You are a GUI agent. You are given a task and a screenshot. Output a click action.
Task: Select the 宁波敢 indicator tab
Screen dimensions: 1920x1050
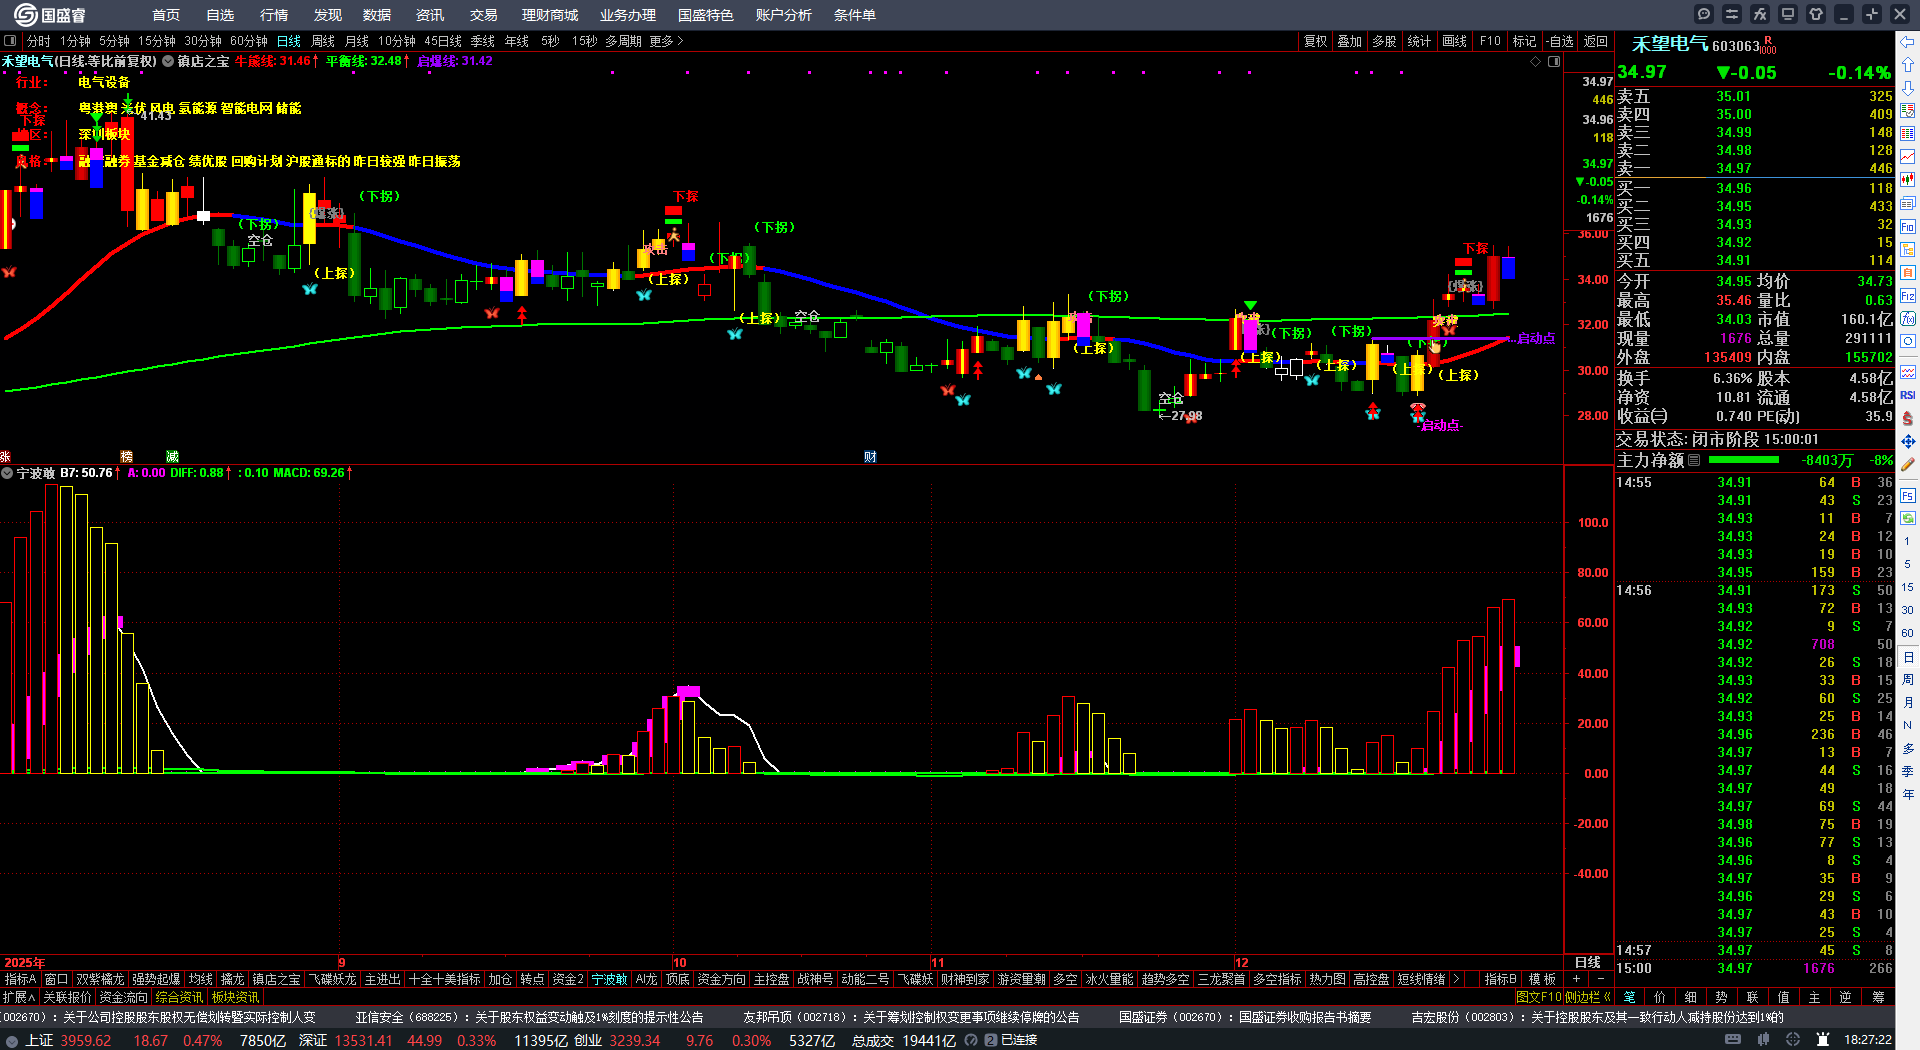[x=609, y=979]
